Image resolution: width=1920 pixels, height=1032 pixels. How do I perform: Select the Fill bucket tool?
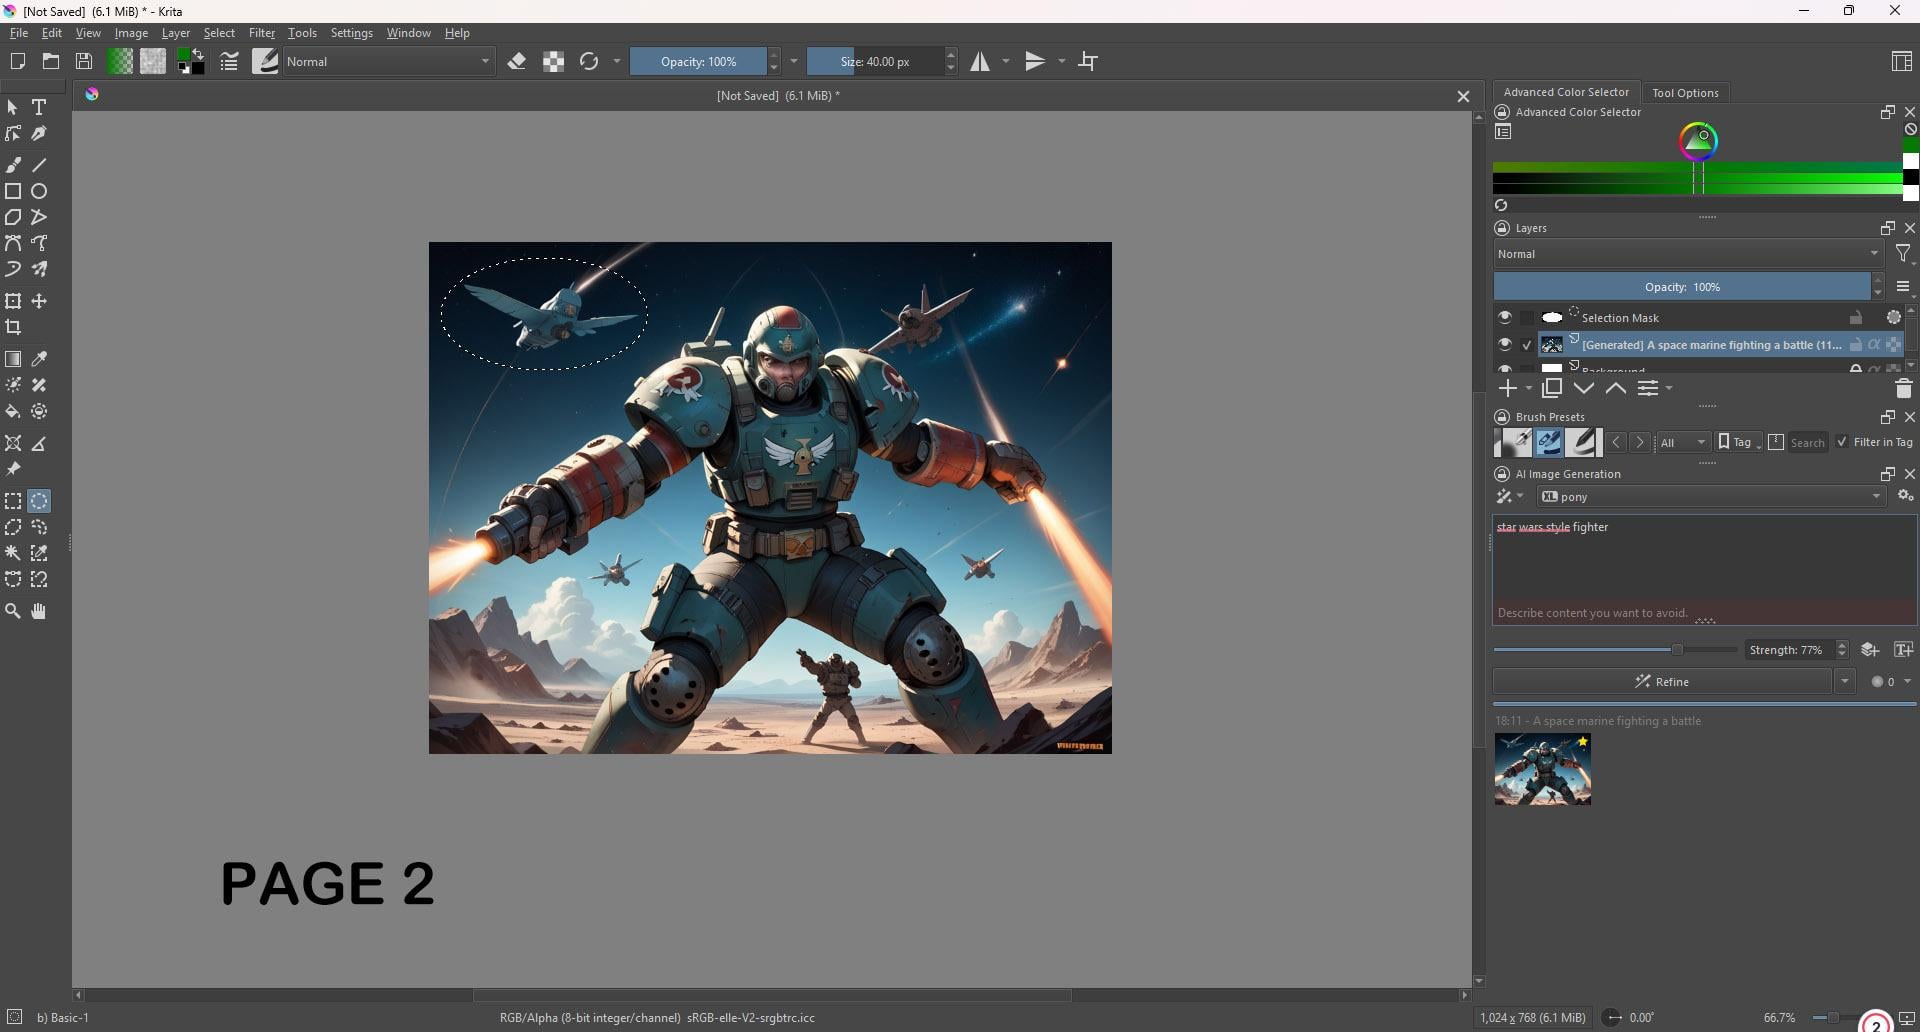click(13, 411)
